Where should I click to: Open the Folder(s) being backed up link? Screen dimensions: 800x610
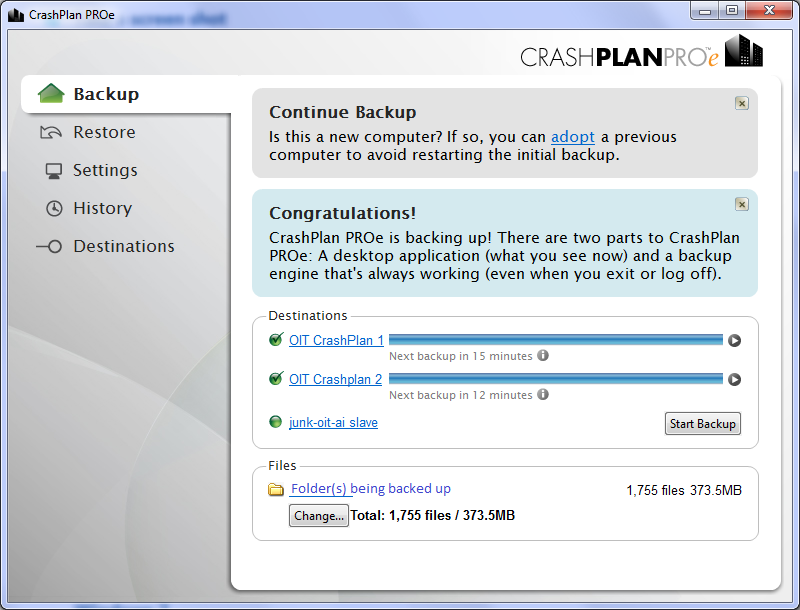[x=371, y=489]
